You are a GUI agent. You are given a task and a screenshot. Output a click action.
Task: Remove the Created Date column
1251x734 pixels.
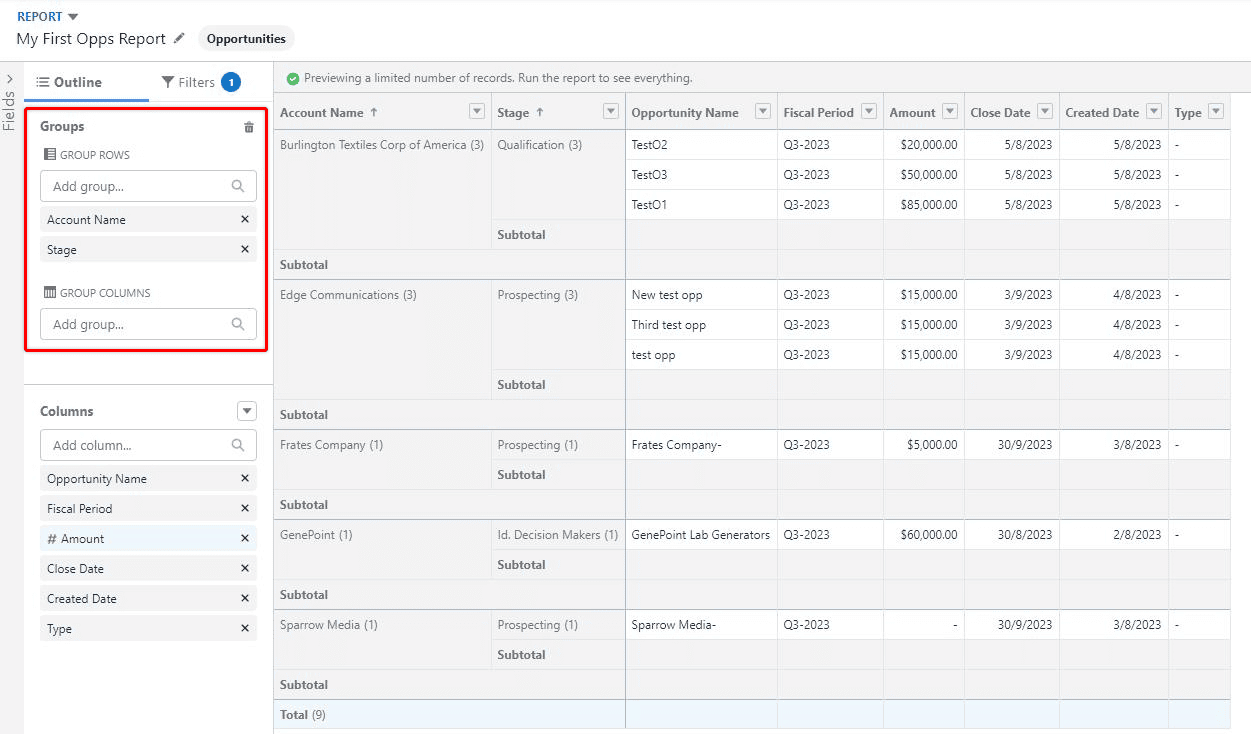(x=245, y=598)
